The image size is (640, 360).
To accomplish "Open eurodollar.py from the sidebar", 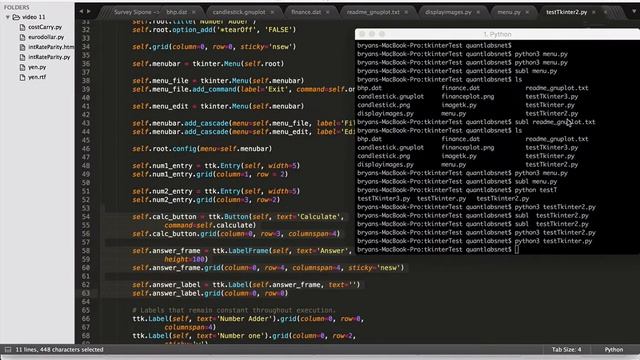I will coord(46,37).
